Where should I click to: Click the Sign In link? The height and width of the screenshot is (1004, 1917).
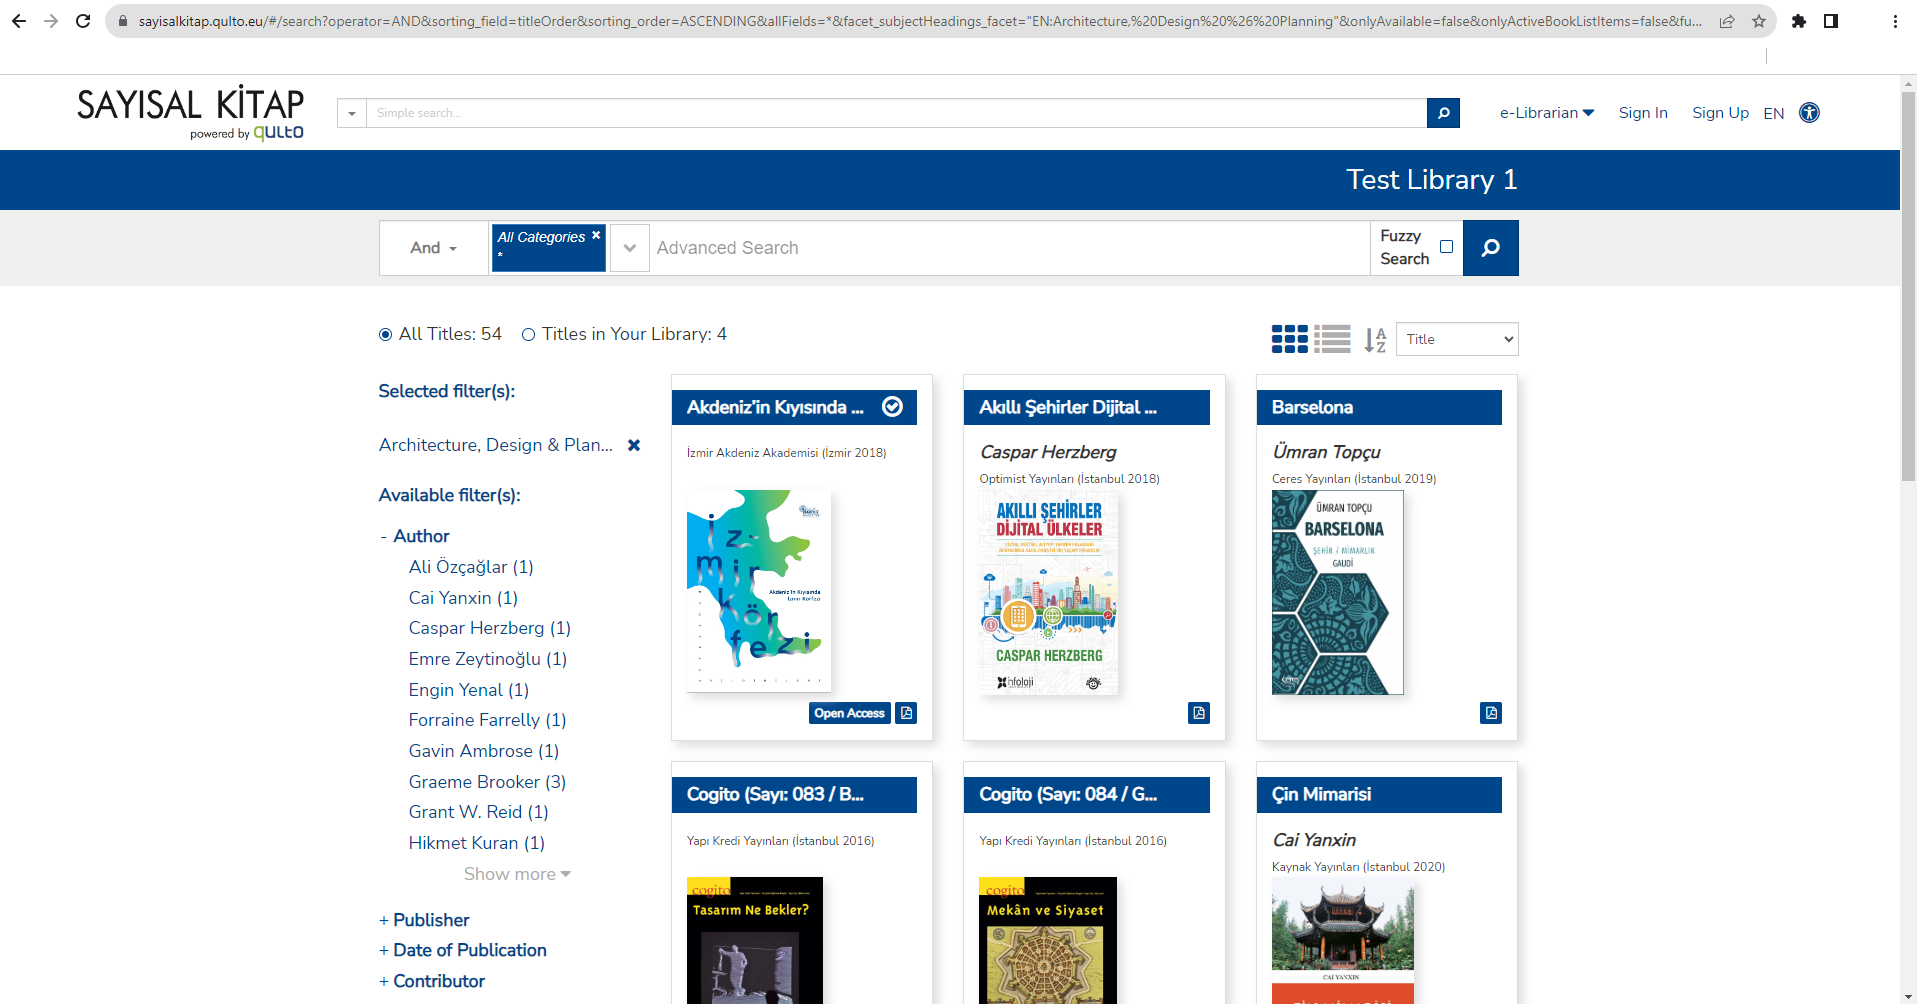(x=1643, y=113)
